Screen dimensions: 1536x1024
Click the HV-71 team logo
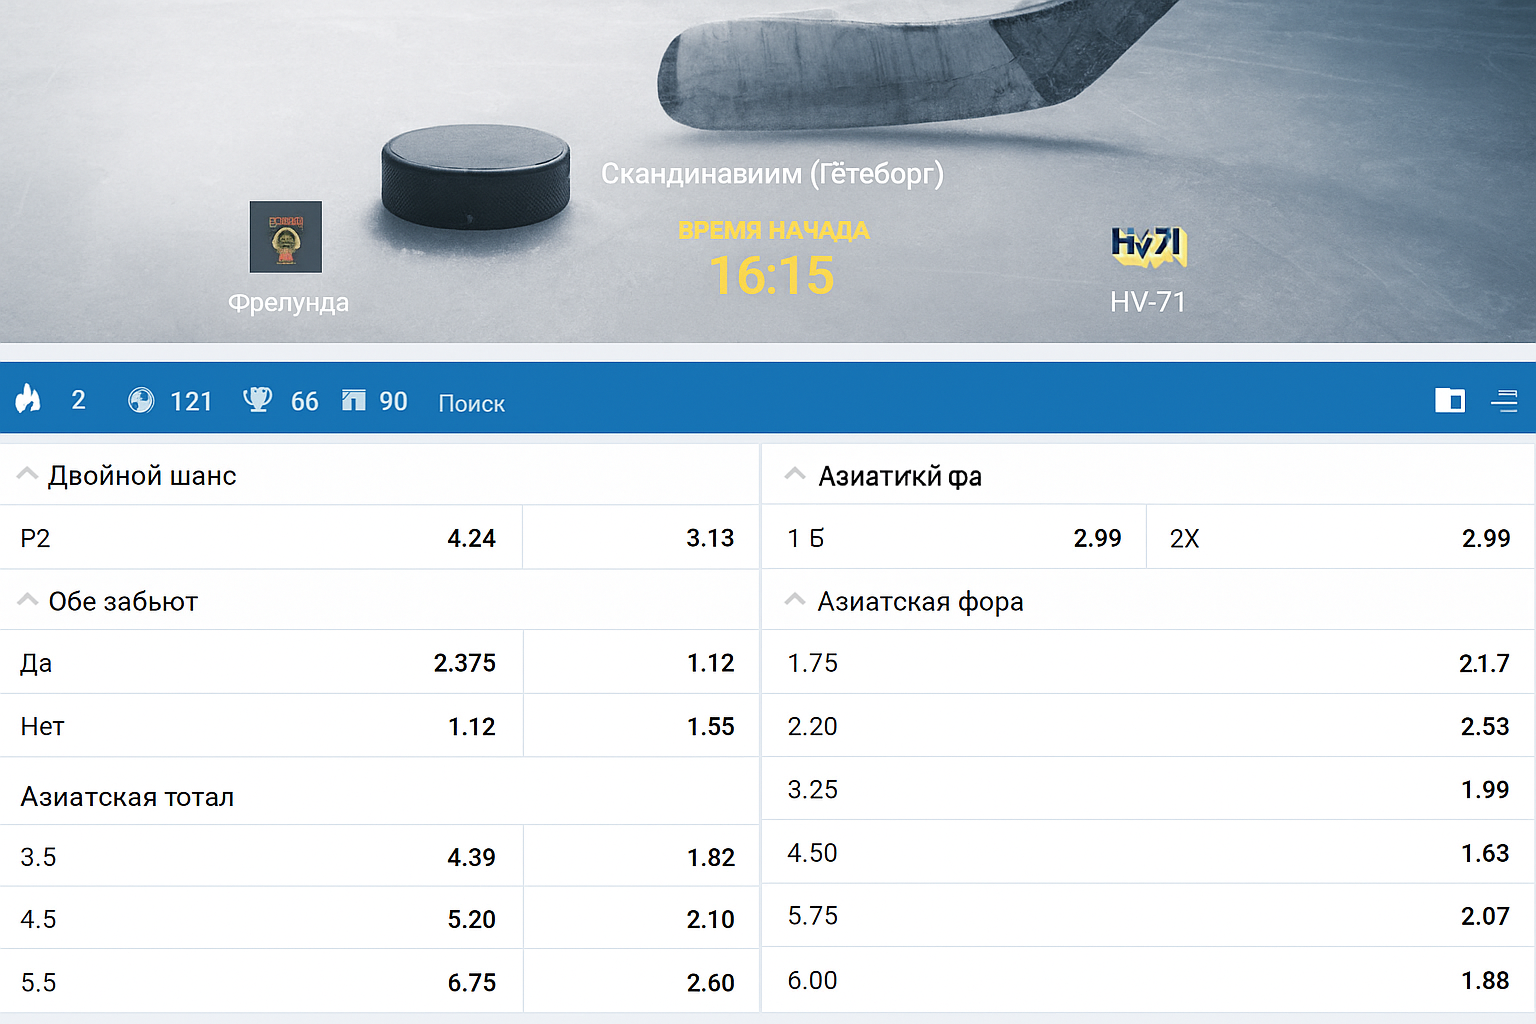1148,246
